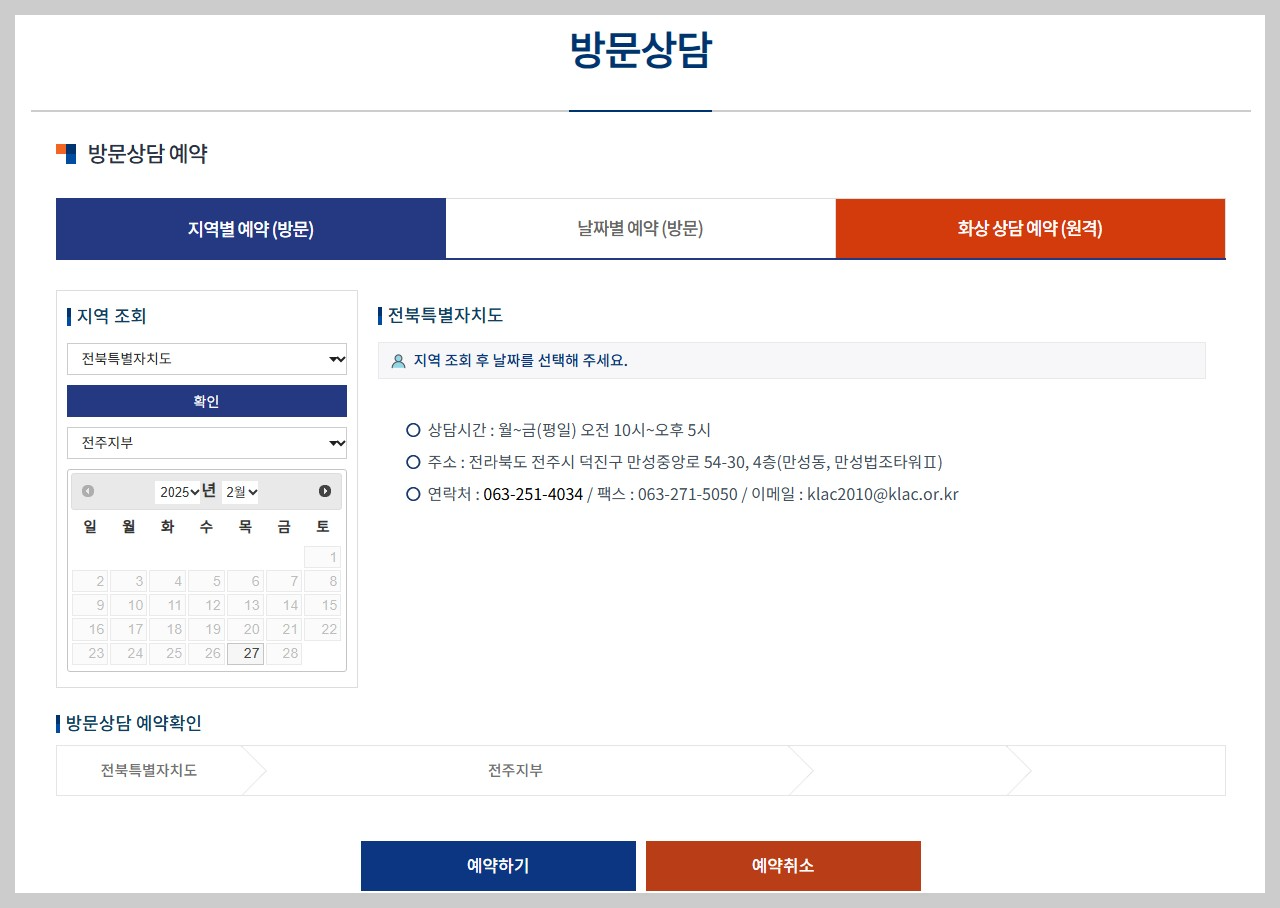
Task: Click 전북특별자치도 step in reservation confirmation
Action: (x=149, y=771)
